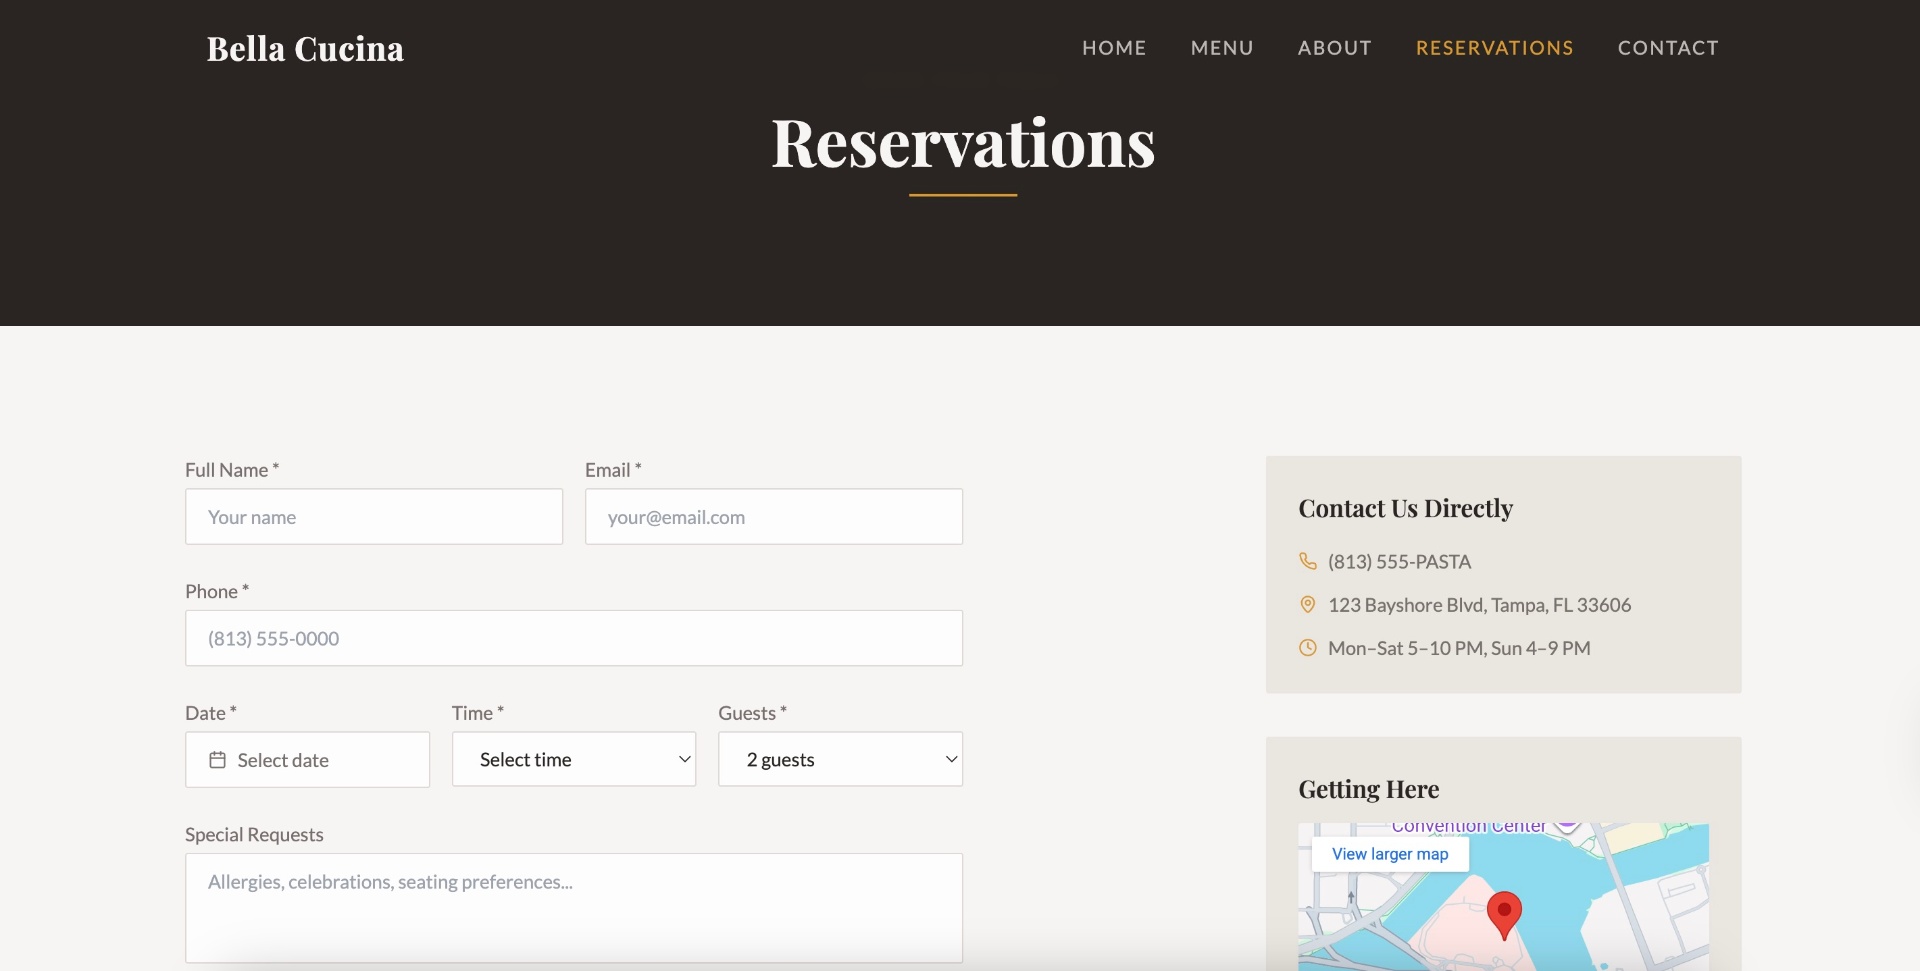Focus the Special Requests text area
The height and width of the screenshot is (971, 1920).
pyautogui.click(x=574, y=908)
